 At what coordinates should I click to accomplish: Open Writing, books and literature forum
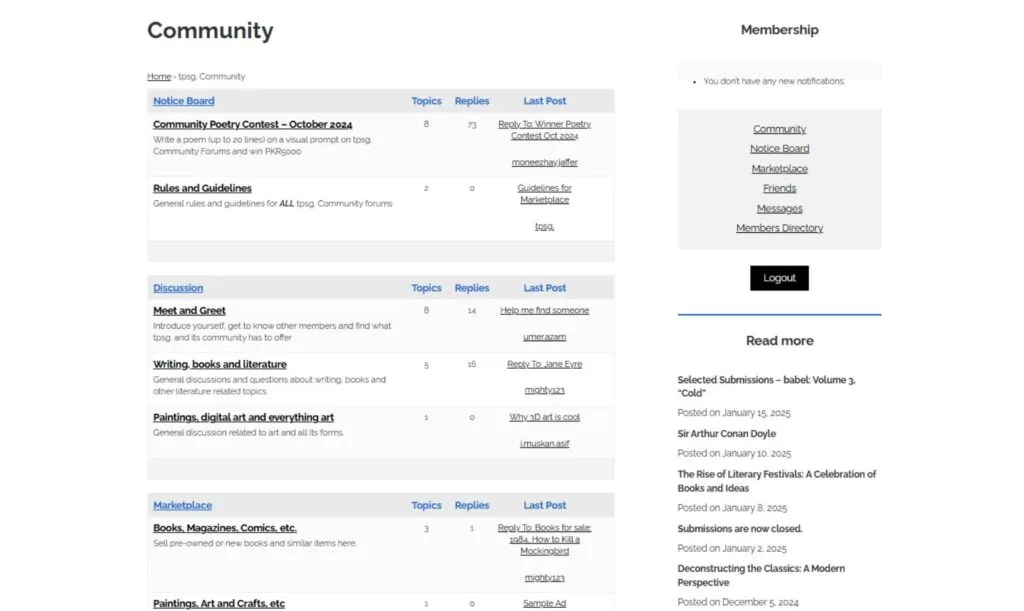219,365
